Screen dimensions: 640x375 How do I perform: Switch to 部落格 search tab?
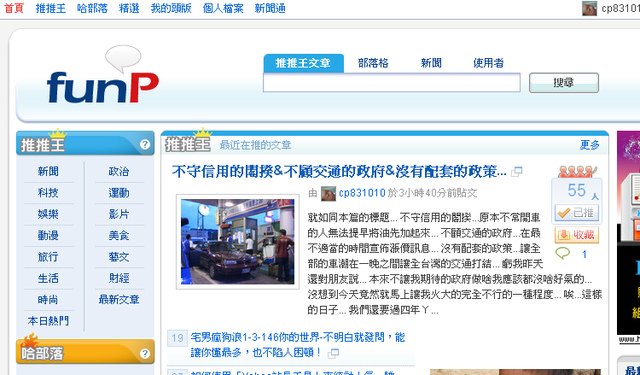pos(373,63)
